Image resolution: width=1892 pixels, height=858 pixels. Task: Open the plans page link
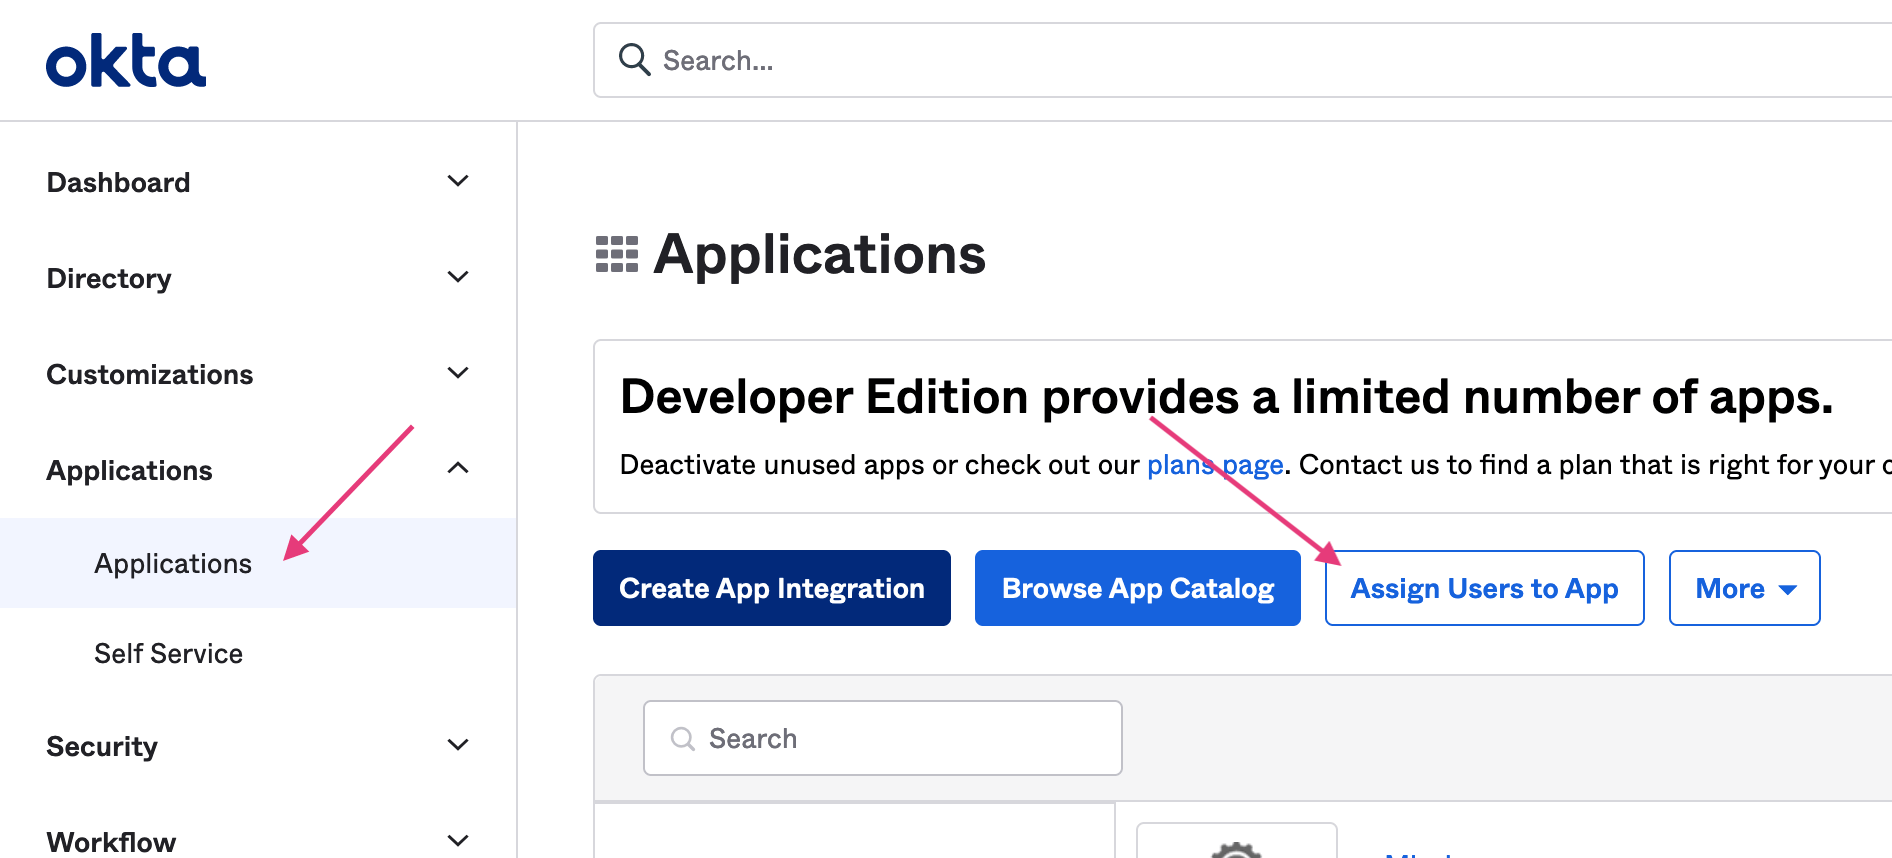click(1214, 465)
